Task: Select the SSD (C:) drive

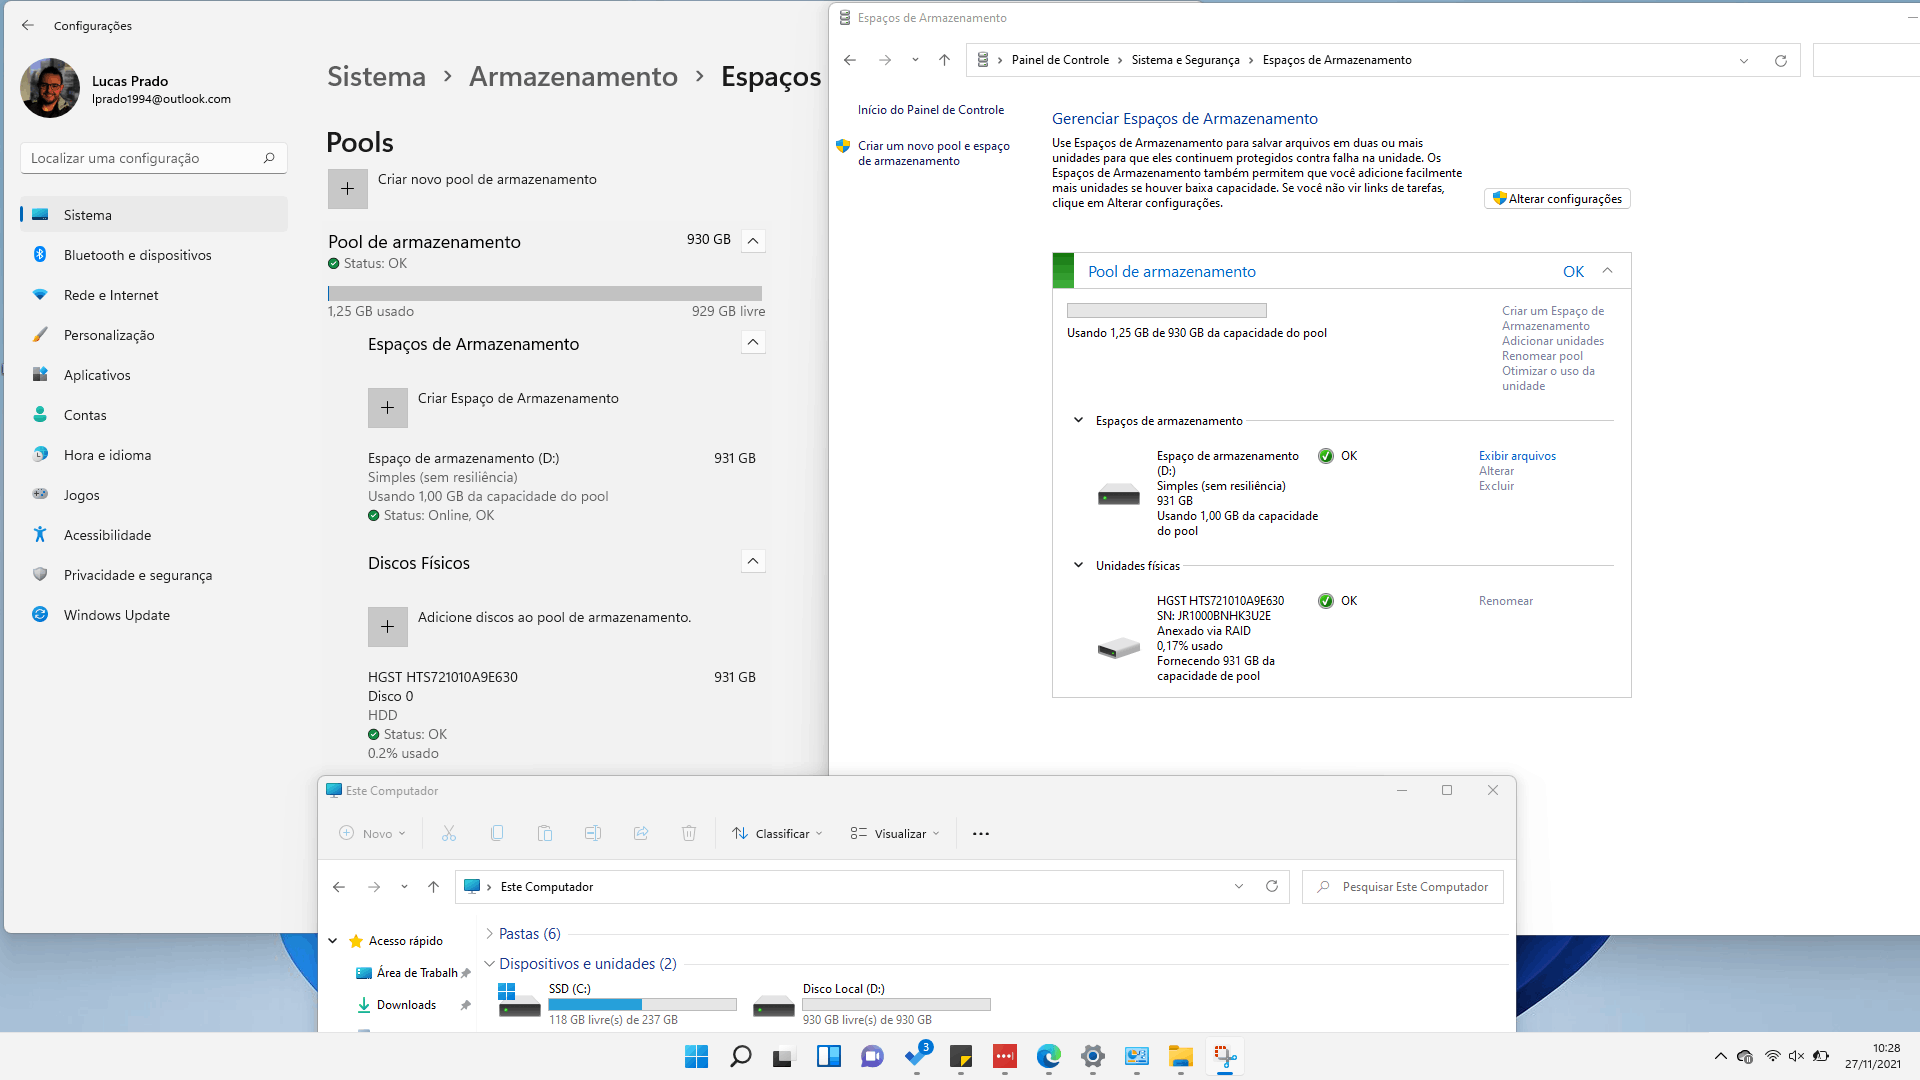Action: [617, 1004]
